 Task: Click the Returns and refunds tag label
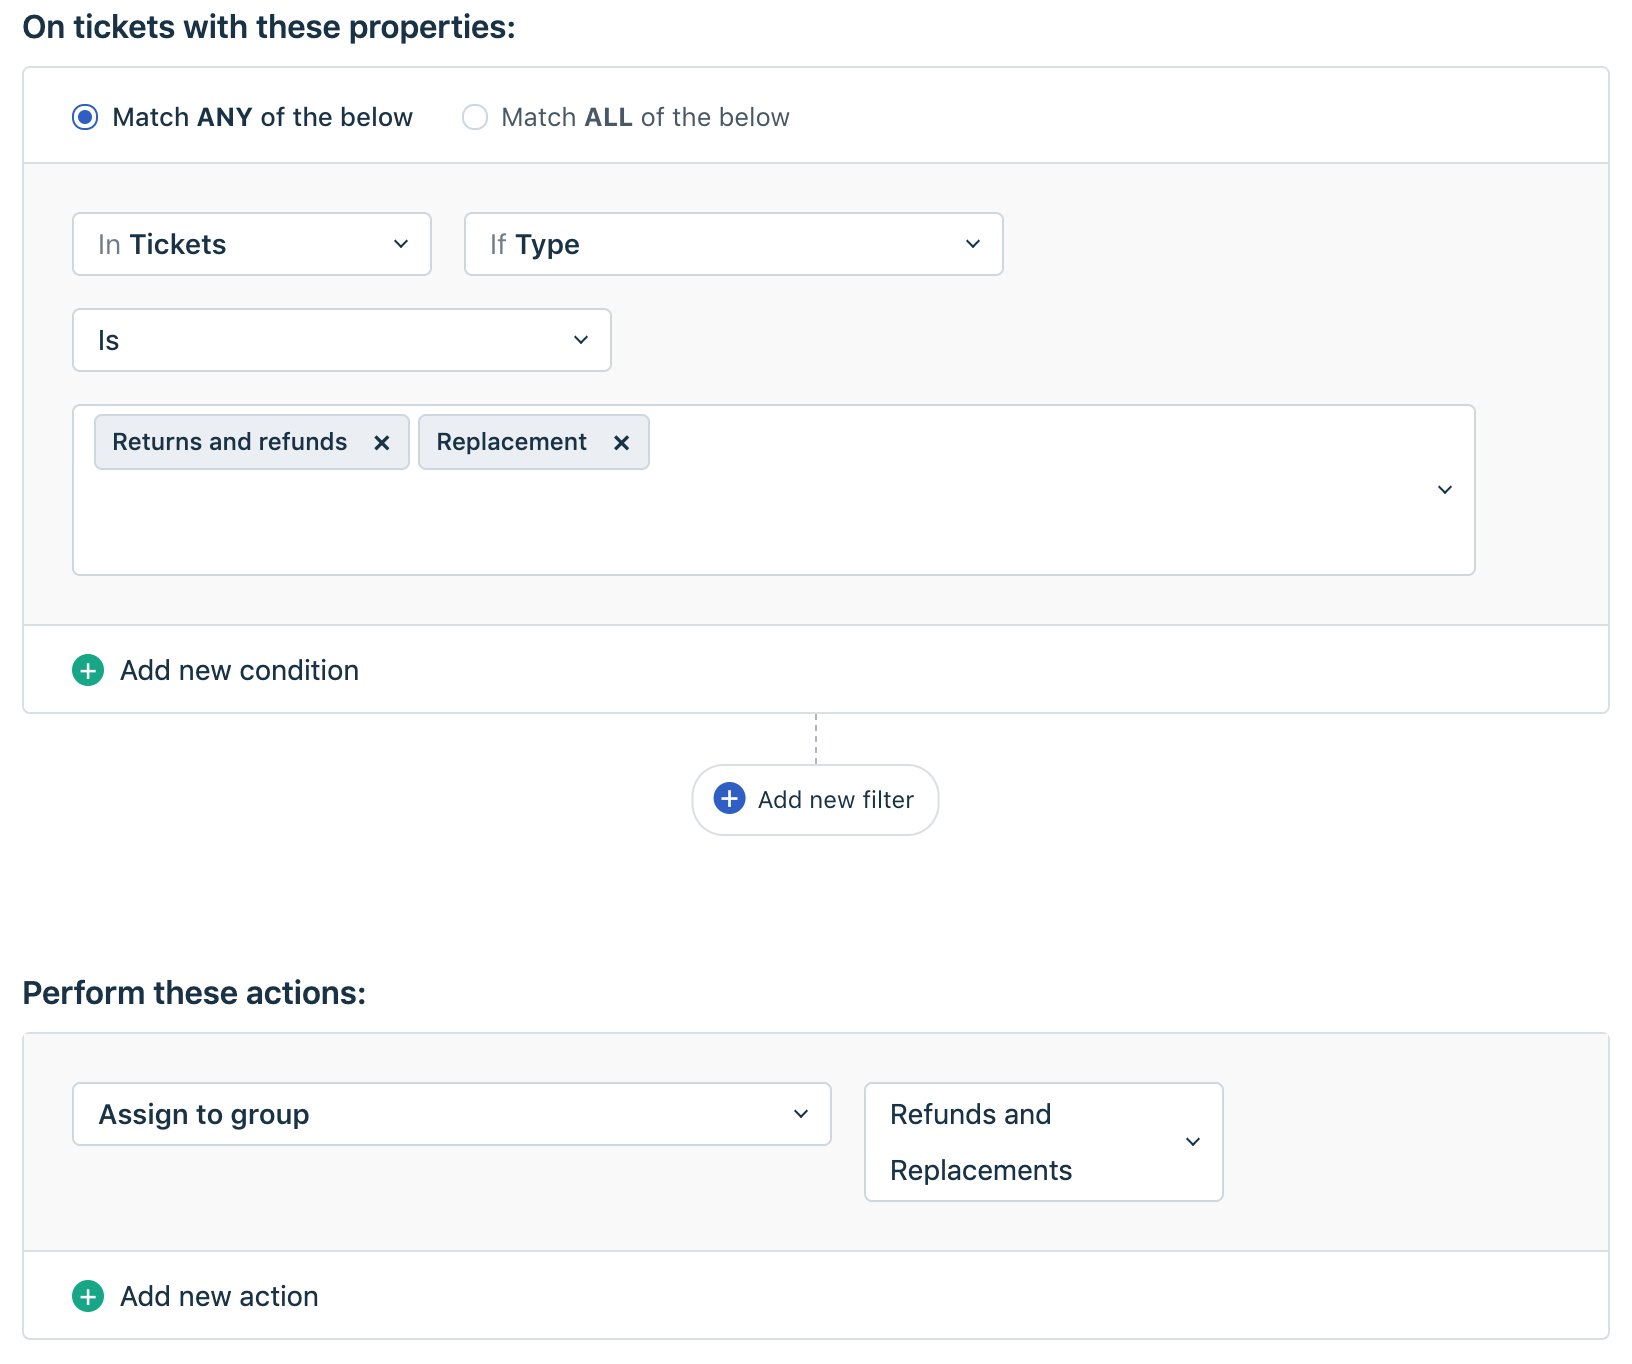coord(230,442)
